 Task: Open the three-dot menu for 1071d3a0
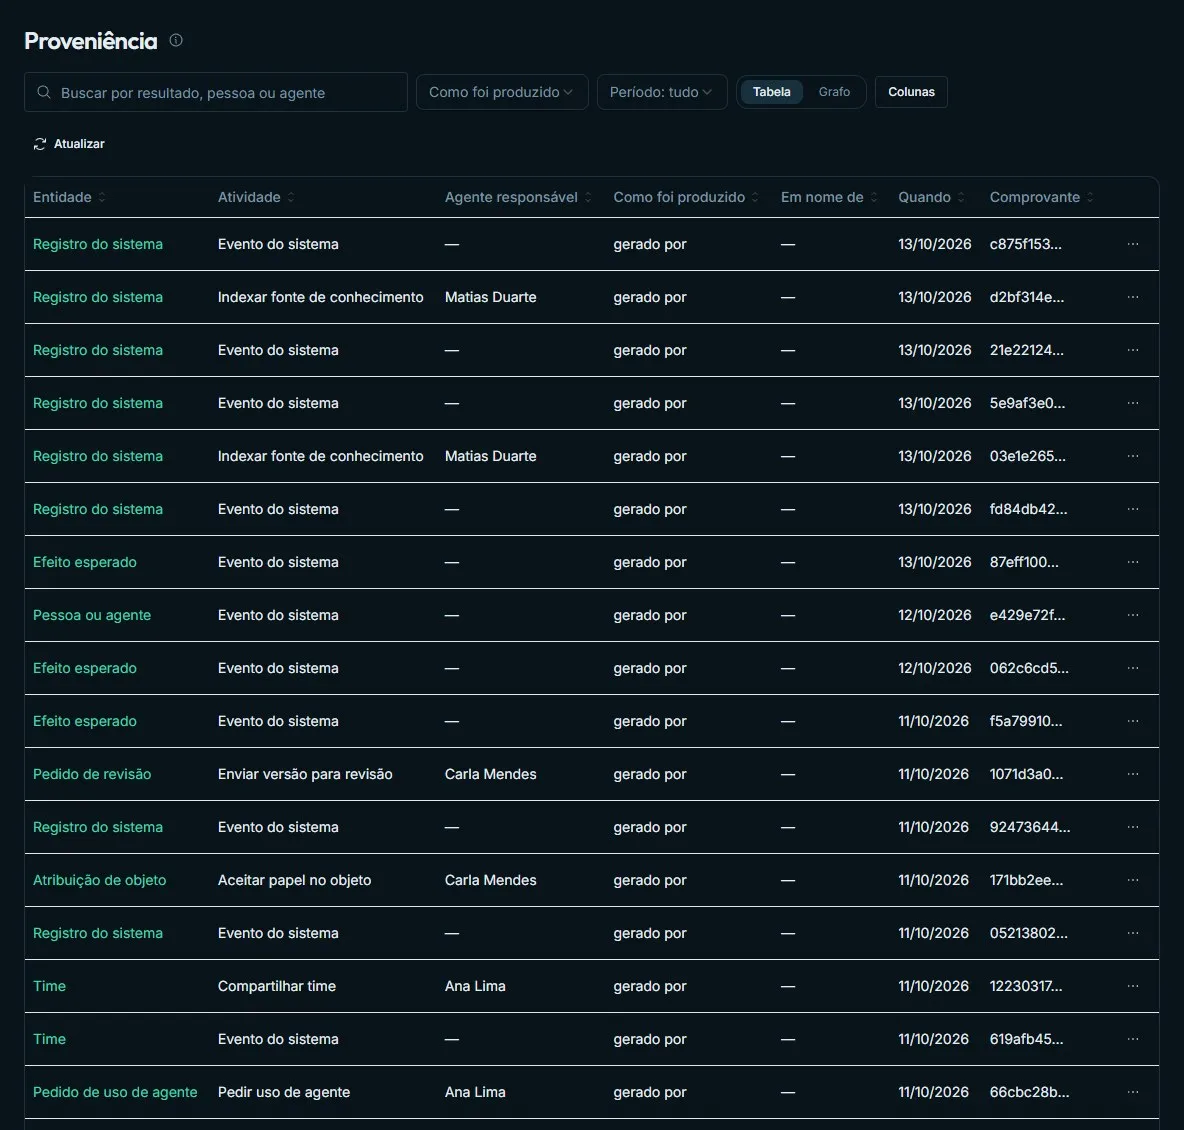pos(1133,773)
